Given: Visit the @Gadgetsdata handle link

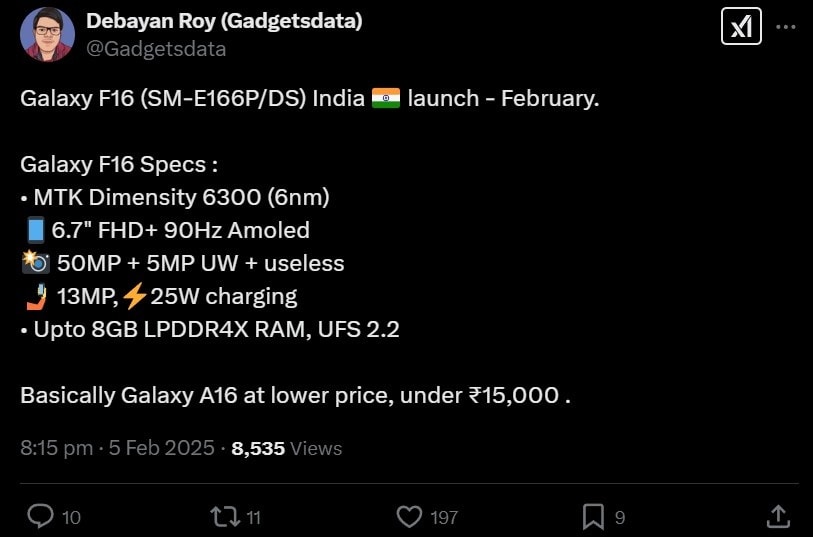Looking at the screenshot, I should point(156,48).
